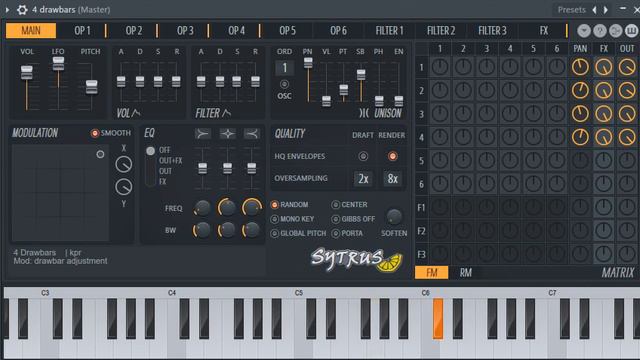Click matrix row 3 OUT knob
Screen dimensions: 640x360
[627, 114]
